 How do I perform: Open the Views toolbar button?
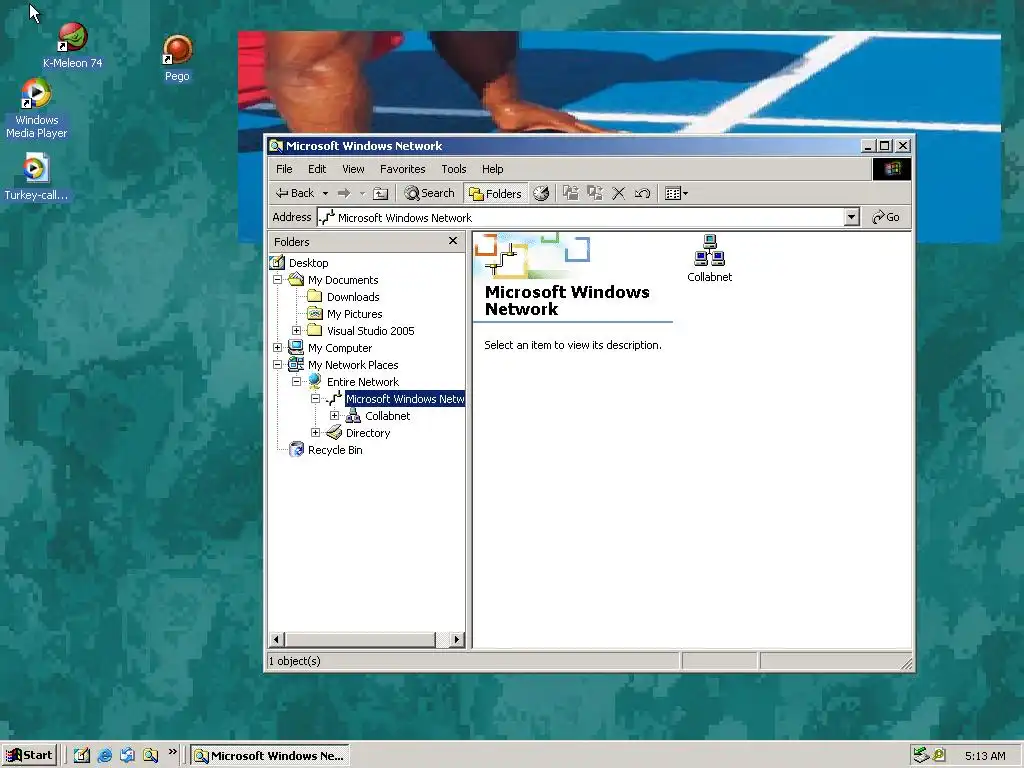pos(676,193)
